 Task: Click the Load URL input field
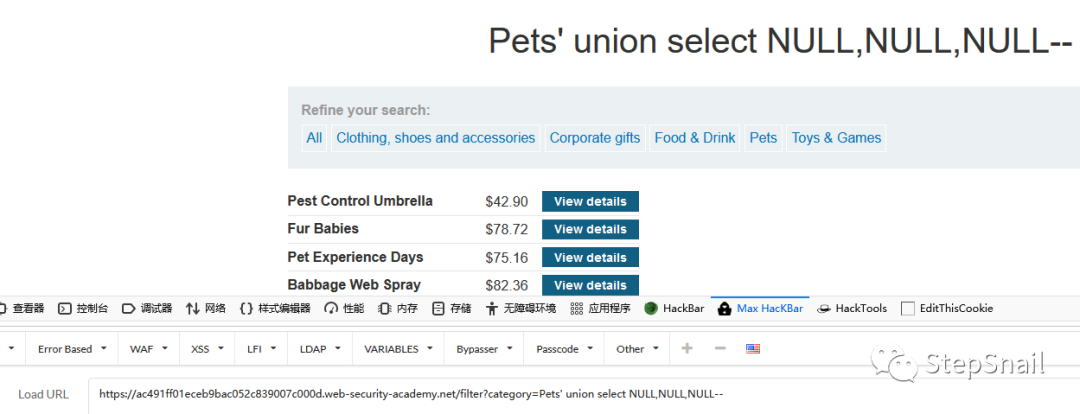pyautogui.click(x=580, y=394)
